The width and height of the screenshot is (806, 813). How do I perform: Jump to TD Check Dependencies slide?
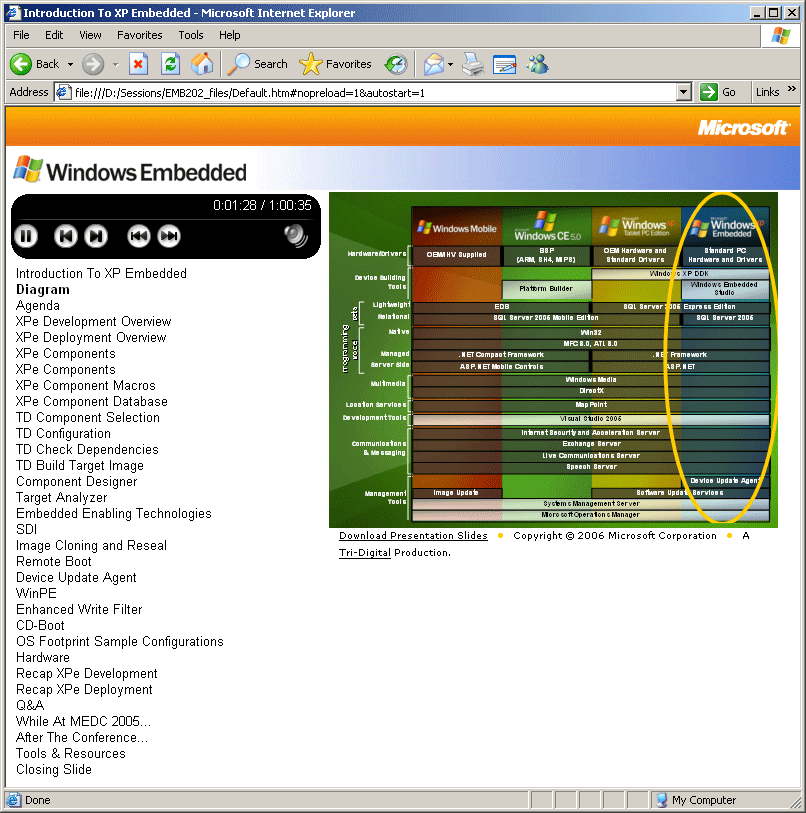point(87,450)
